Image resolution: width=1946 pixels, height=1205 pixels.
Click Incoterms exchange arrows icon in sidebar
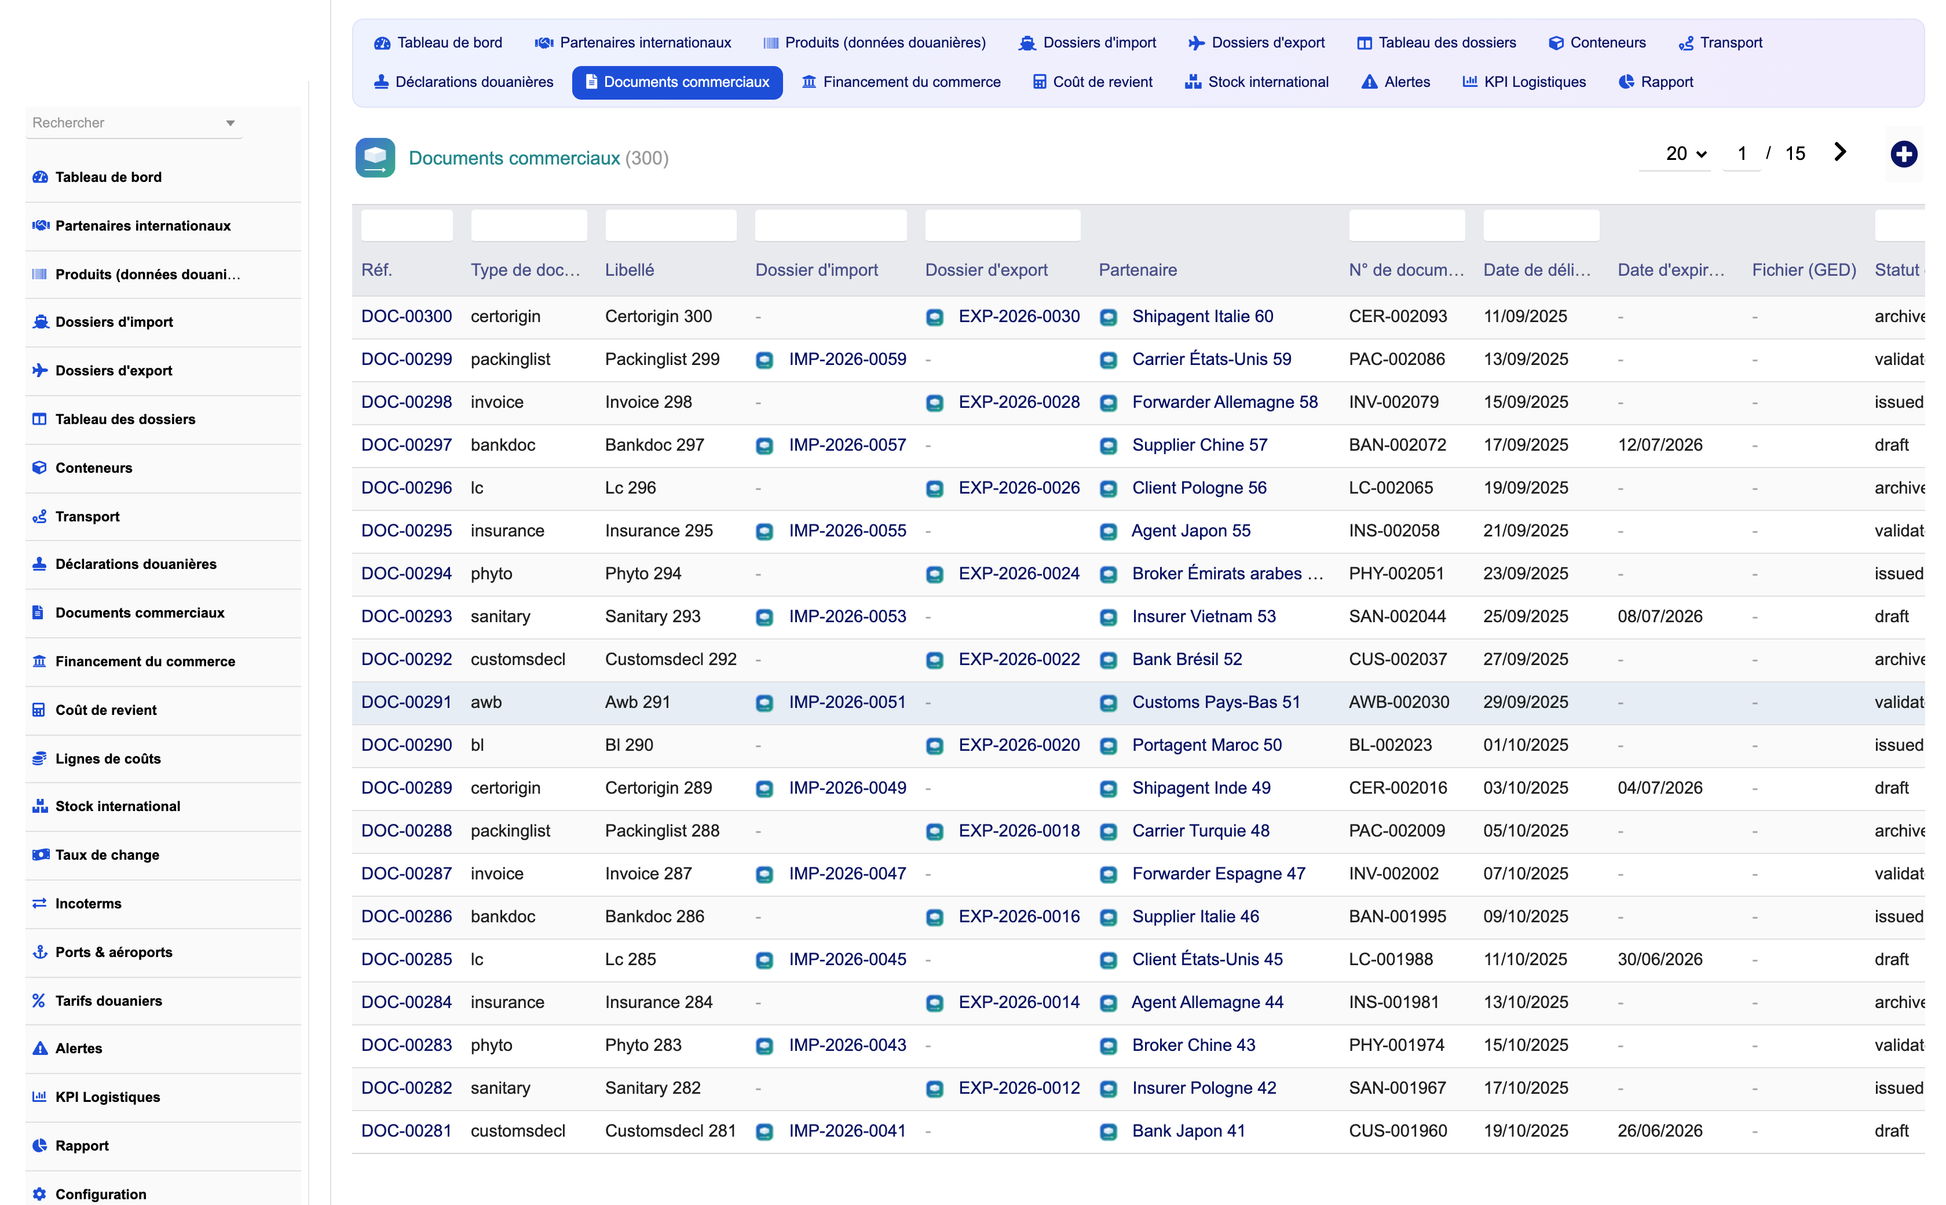(x=40, y=903)
